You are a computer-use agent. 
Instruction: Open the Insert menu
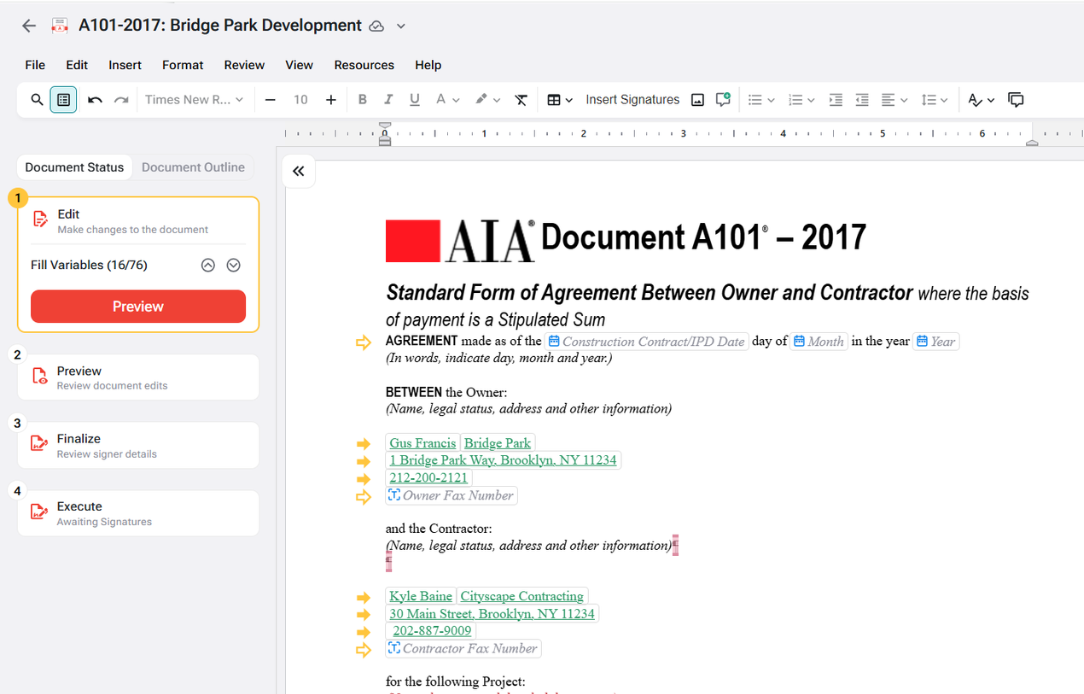coord(125,65)
